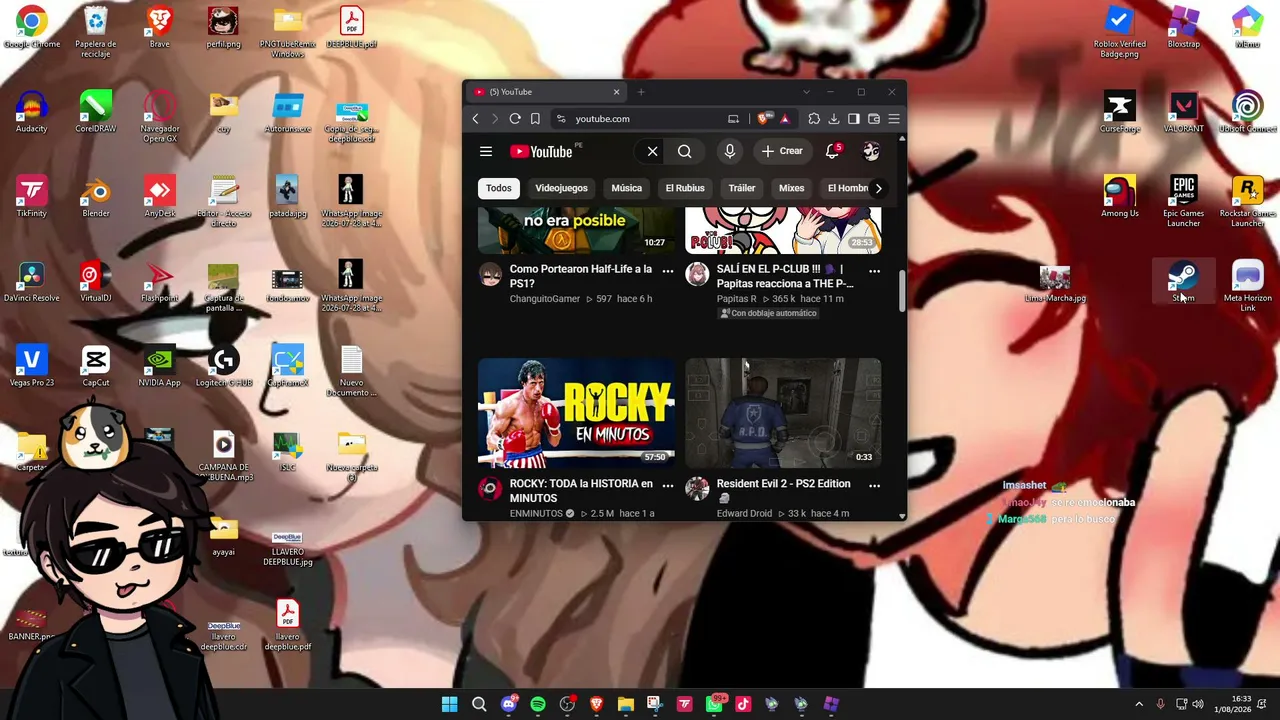Open the ROCKY EN MINUTOS video thumbnail
Screen dimensions: 1280x720
pos(576,413)
